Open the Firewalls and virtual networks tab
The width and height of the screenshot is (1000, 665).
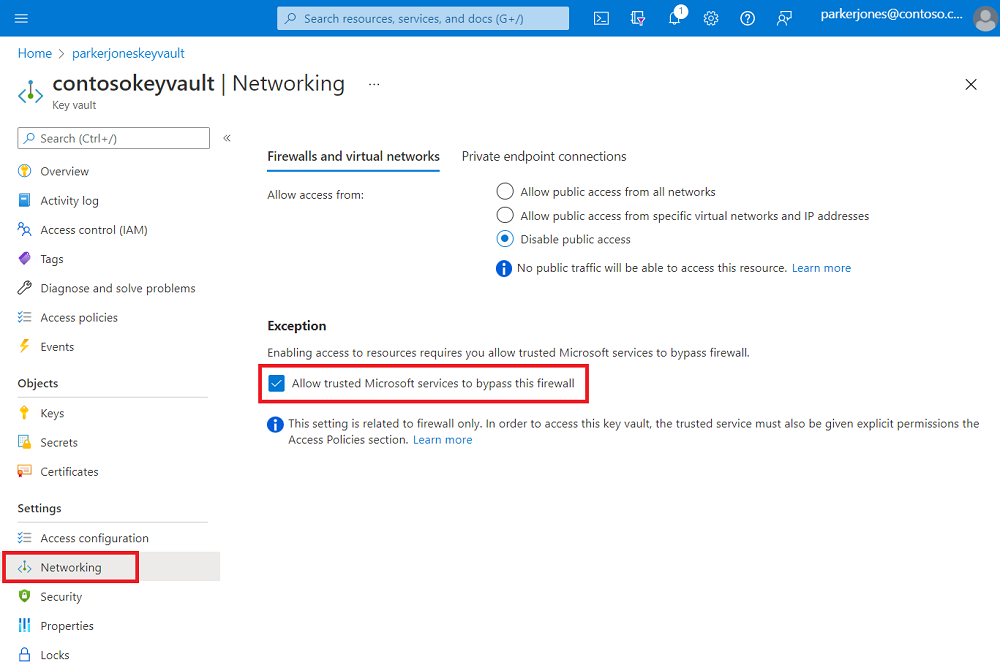tap(353, 156)
